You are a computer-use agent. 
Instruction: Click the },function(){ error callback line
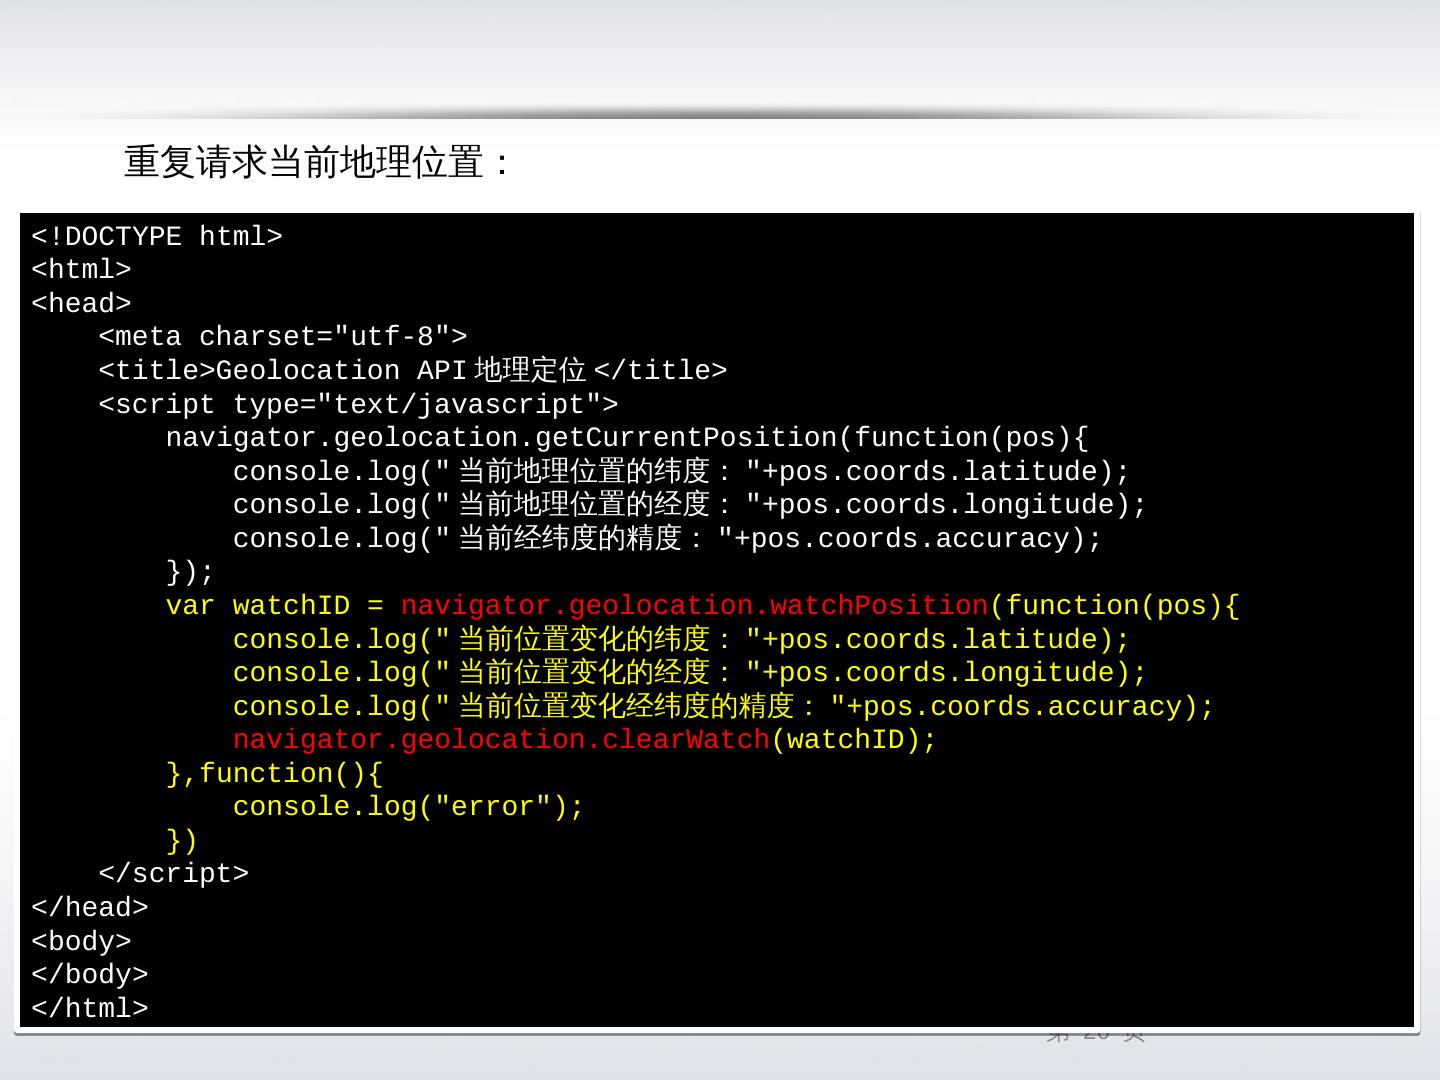pyautogui.click(x=274, y=774)
